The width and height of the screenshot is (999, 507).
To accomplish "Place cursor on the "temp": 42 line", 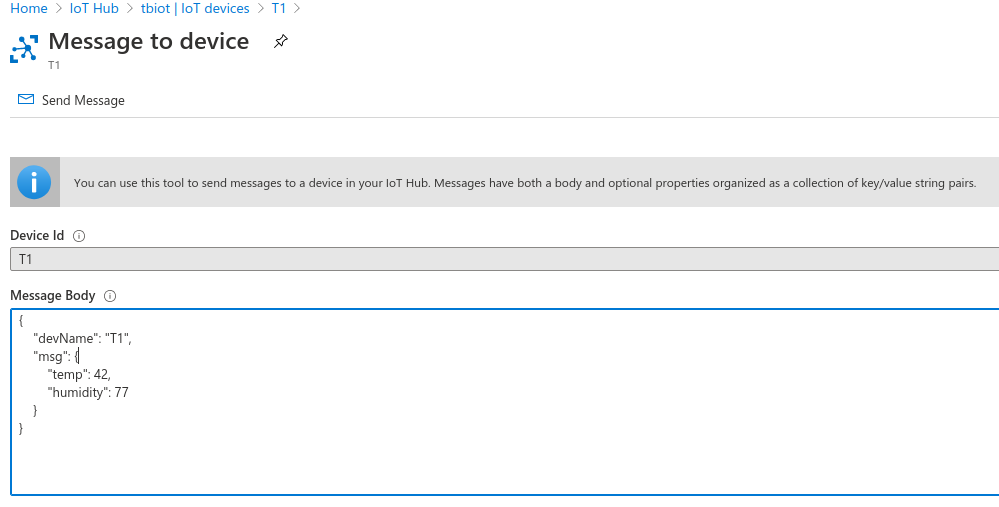I will 79,375.
